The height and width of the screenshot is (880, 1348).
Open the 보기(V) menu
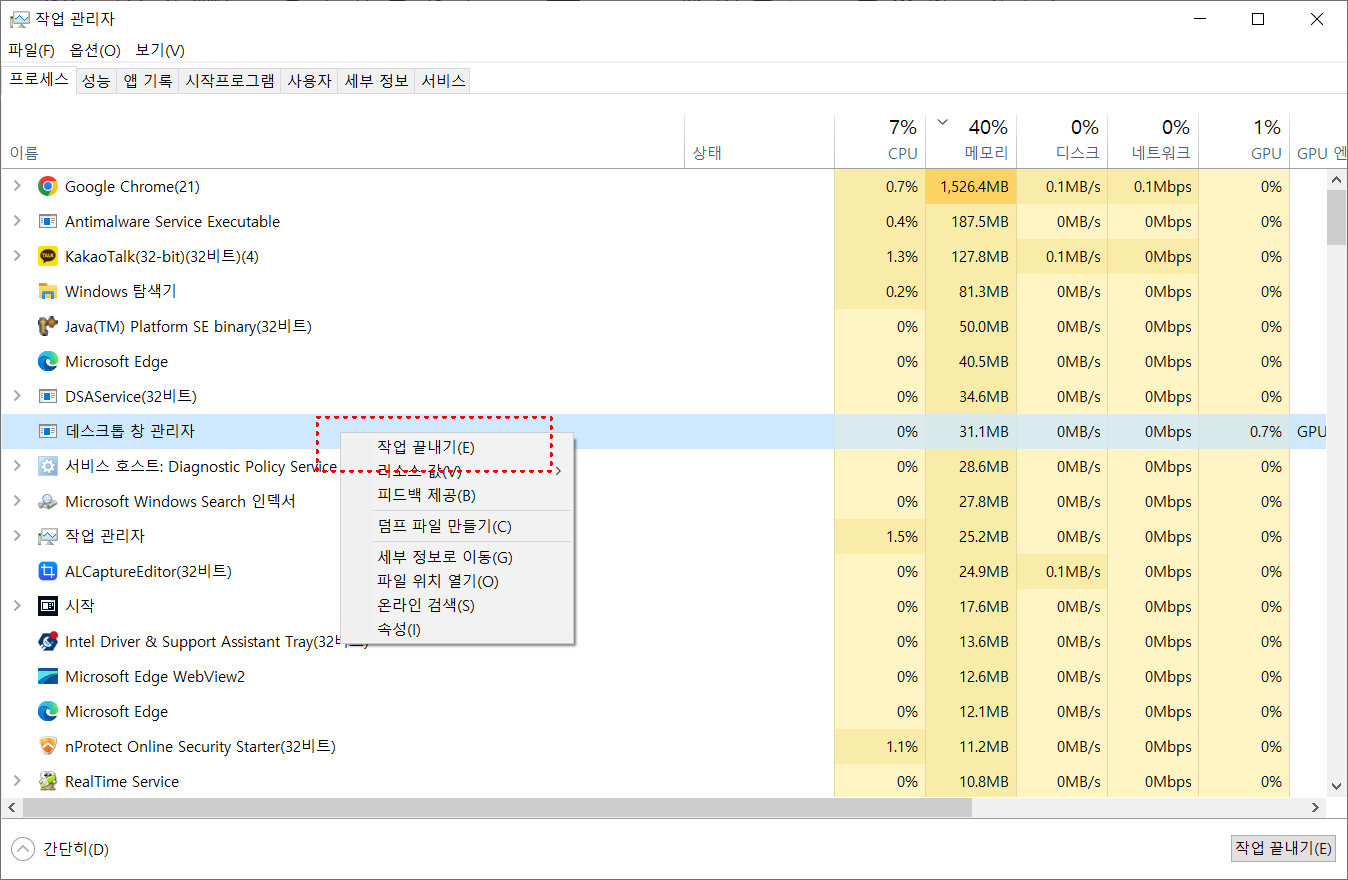[160, 50]
